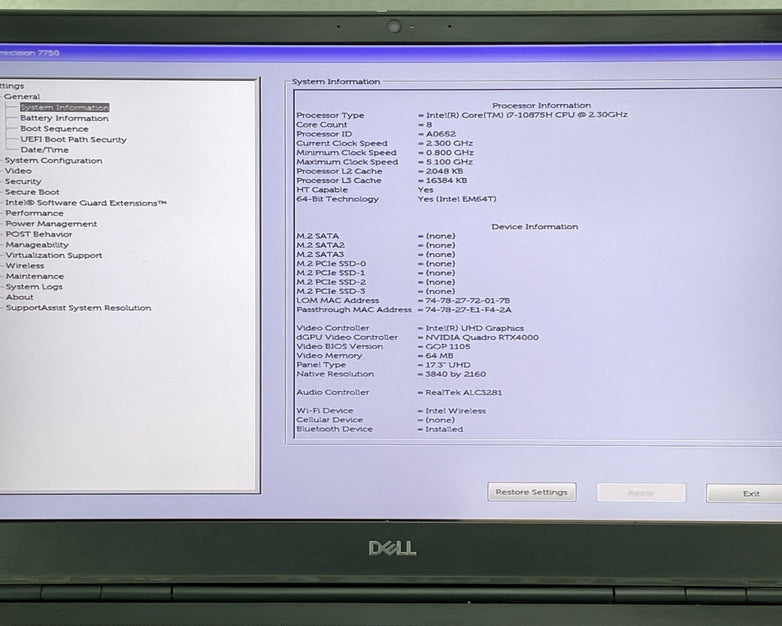This screenshot has width=782, height=626.
Task: Open the Manageability category
Action: tap(37, 245)
